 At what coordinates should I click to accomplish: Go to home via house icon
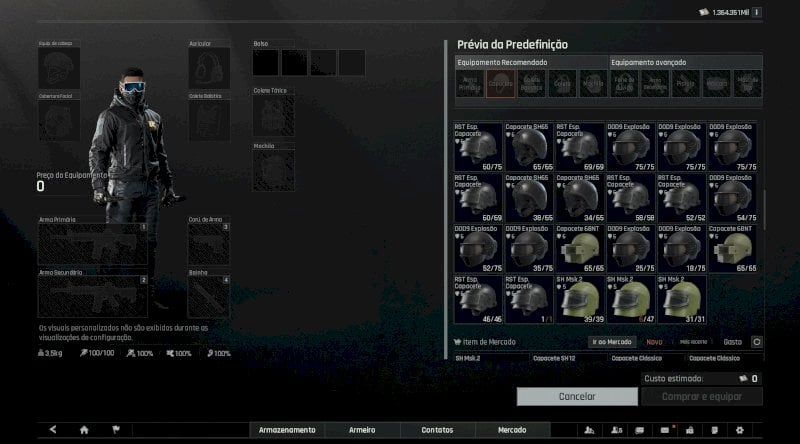click(x=84, y=430)
